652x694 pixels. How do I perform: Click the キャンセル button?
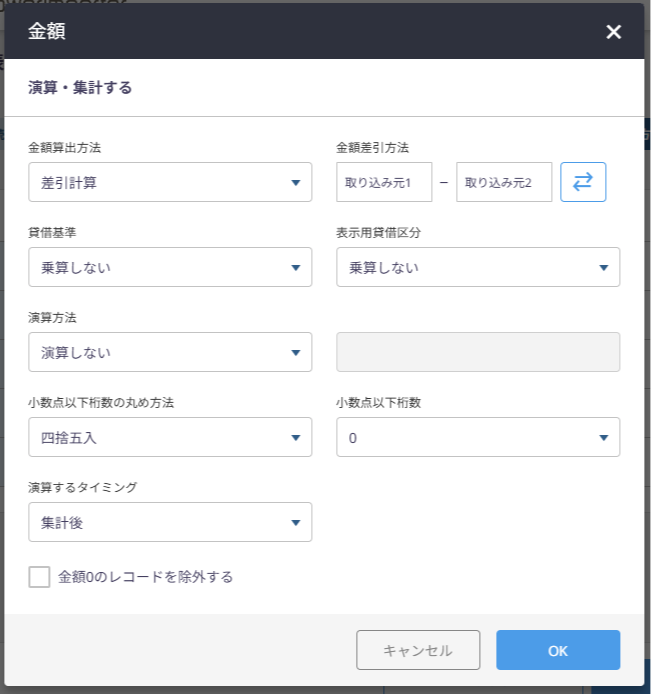(418, 650)
